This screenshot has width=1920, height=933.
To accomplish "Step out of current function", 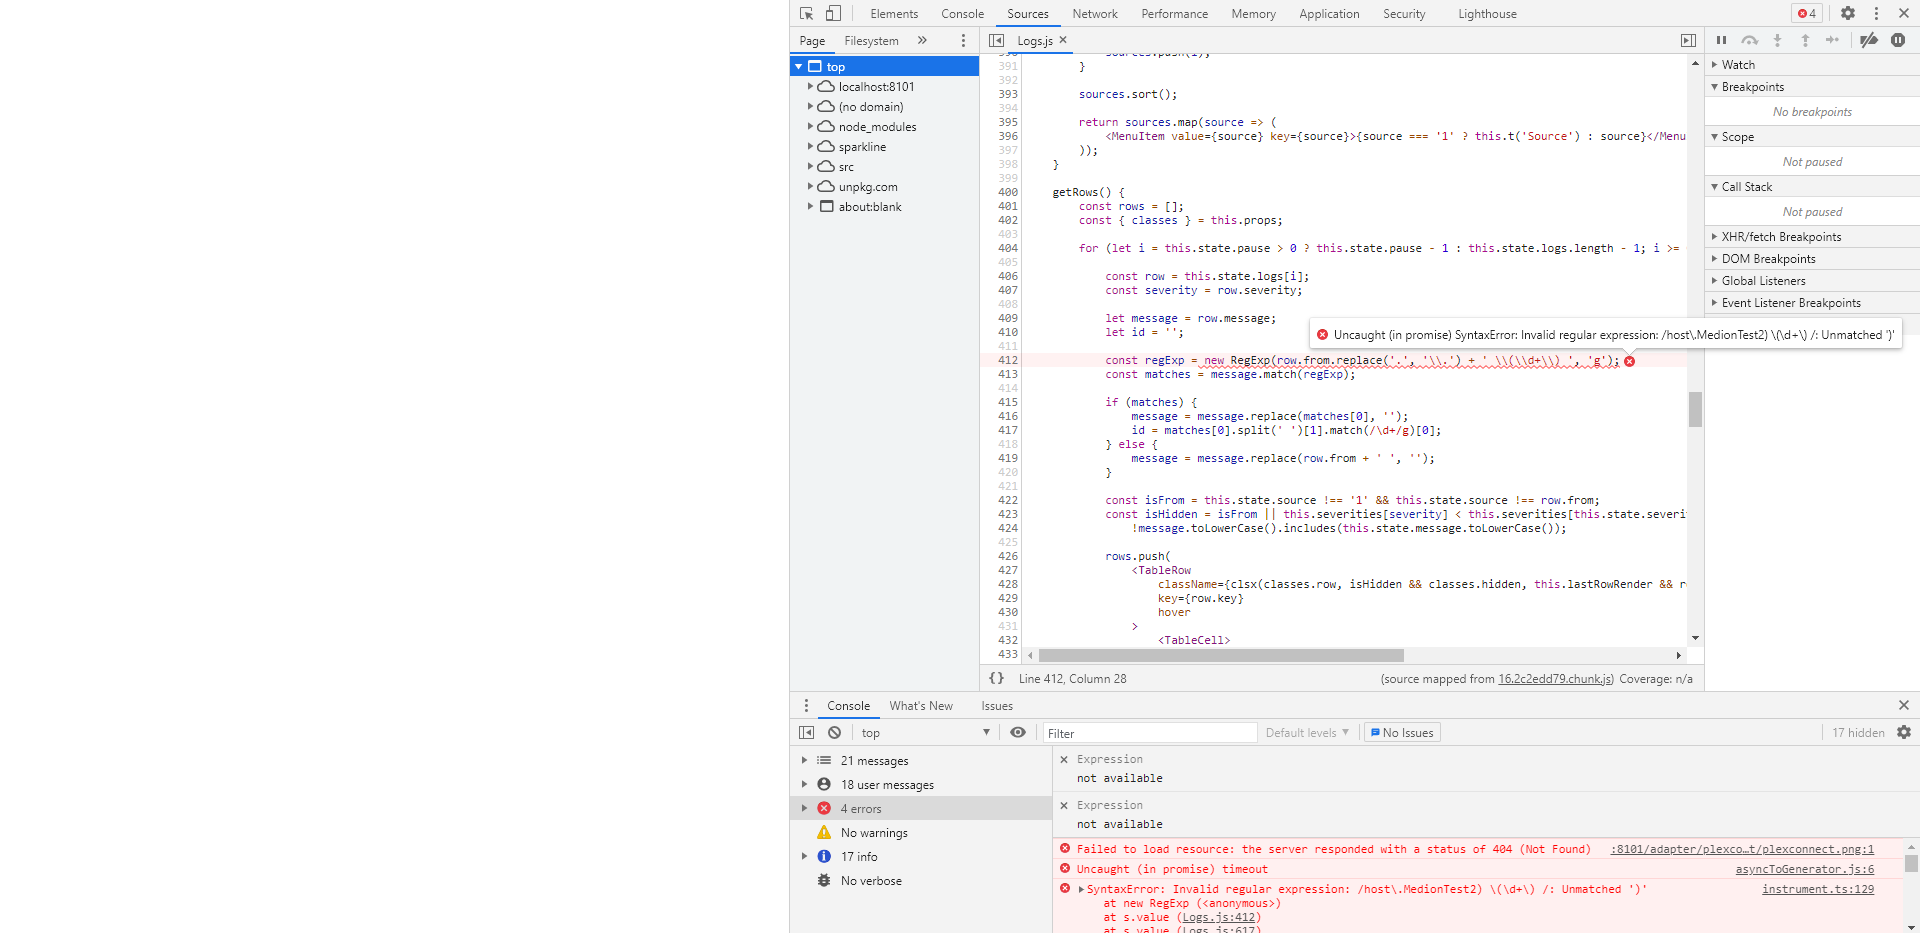I will [1805, 41].
